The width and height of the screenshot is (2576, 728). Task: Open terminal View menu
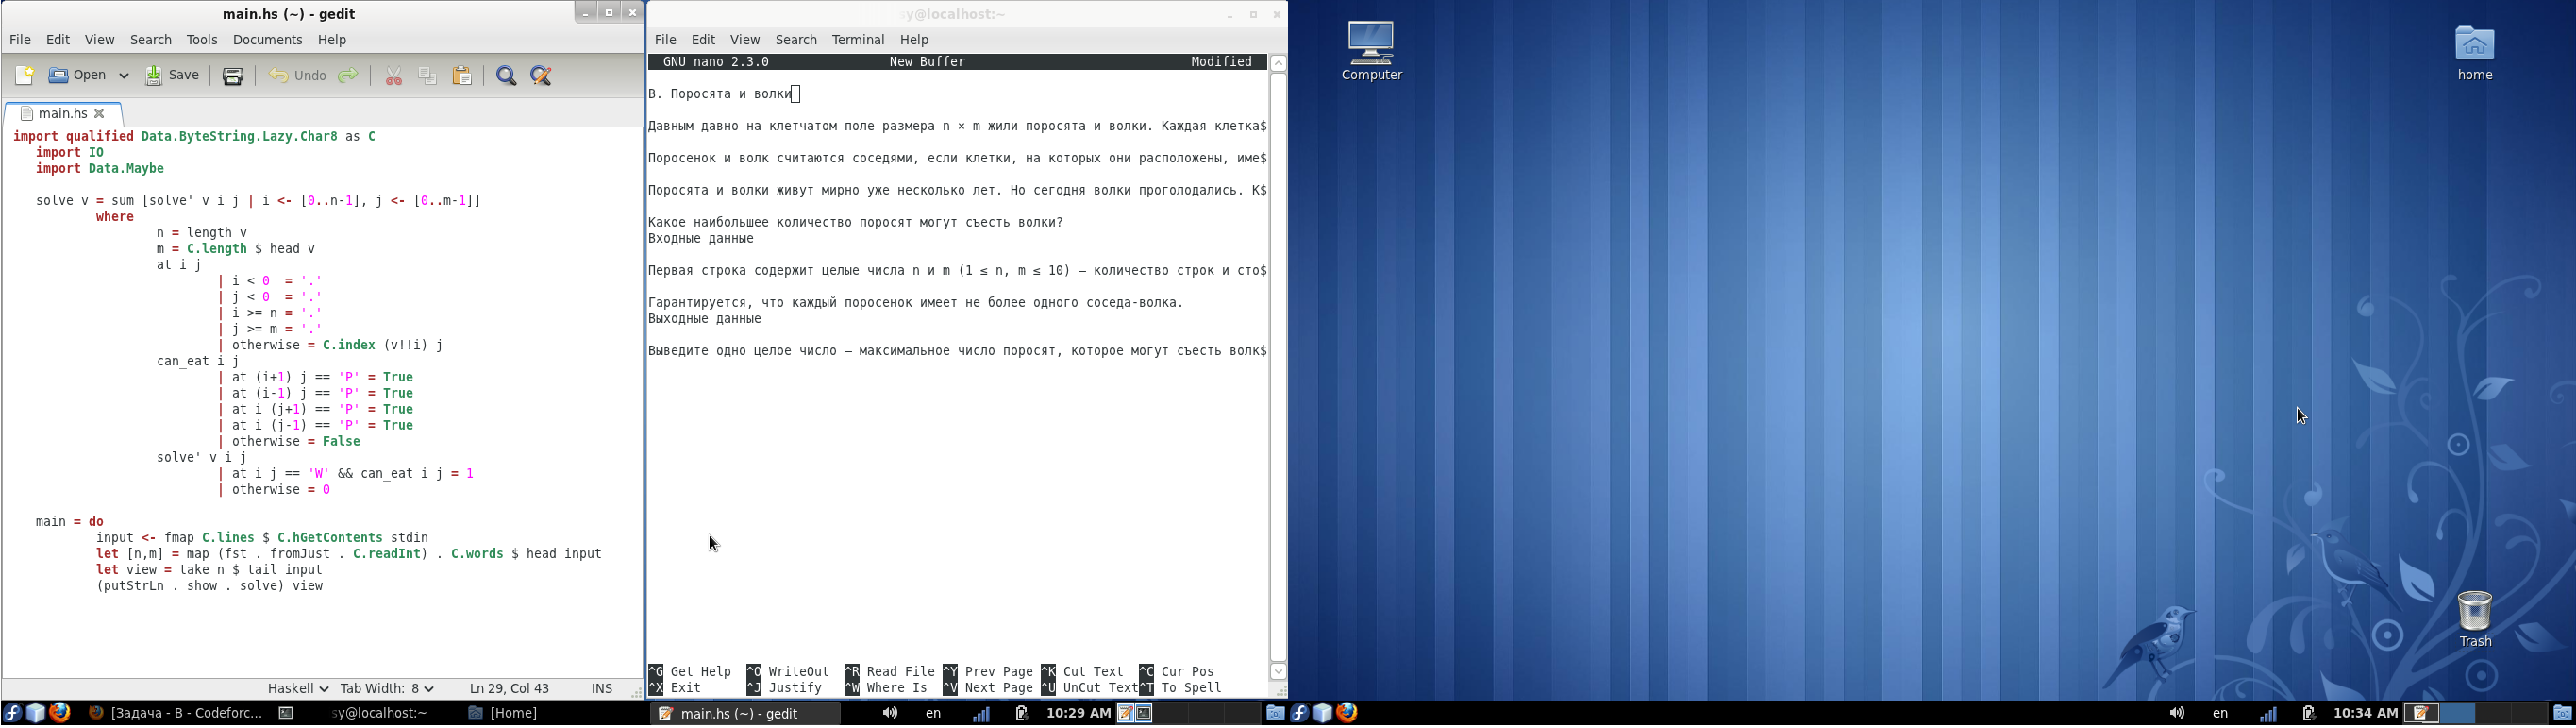pos(745,40)
